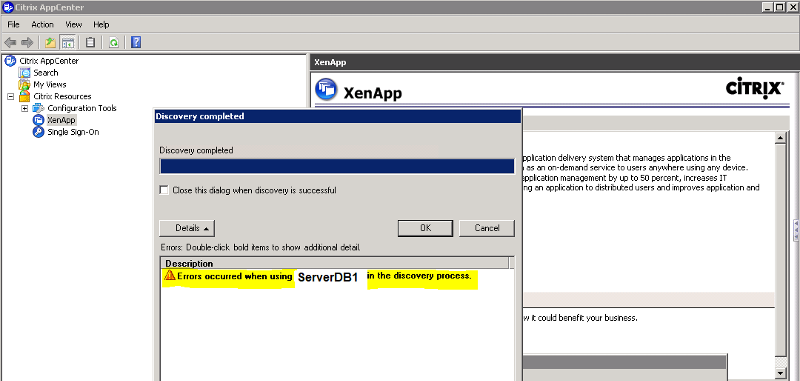Open the Action menu
The height and width of the screenshot is (381, 800).
42,24
